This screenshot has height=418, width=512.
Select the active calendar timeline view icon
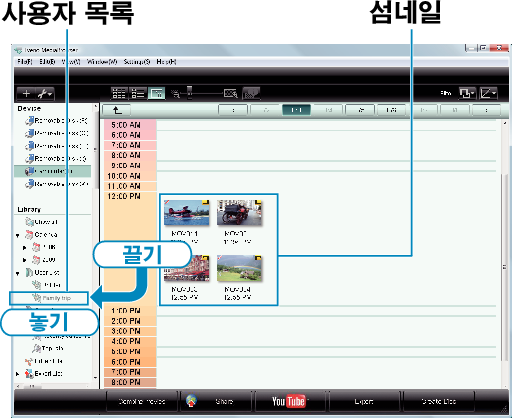156,94
